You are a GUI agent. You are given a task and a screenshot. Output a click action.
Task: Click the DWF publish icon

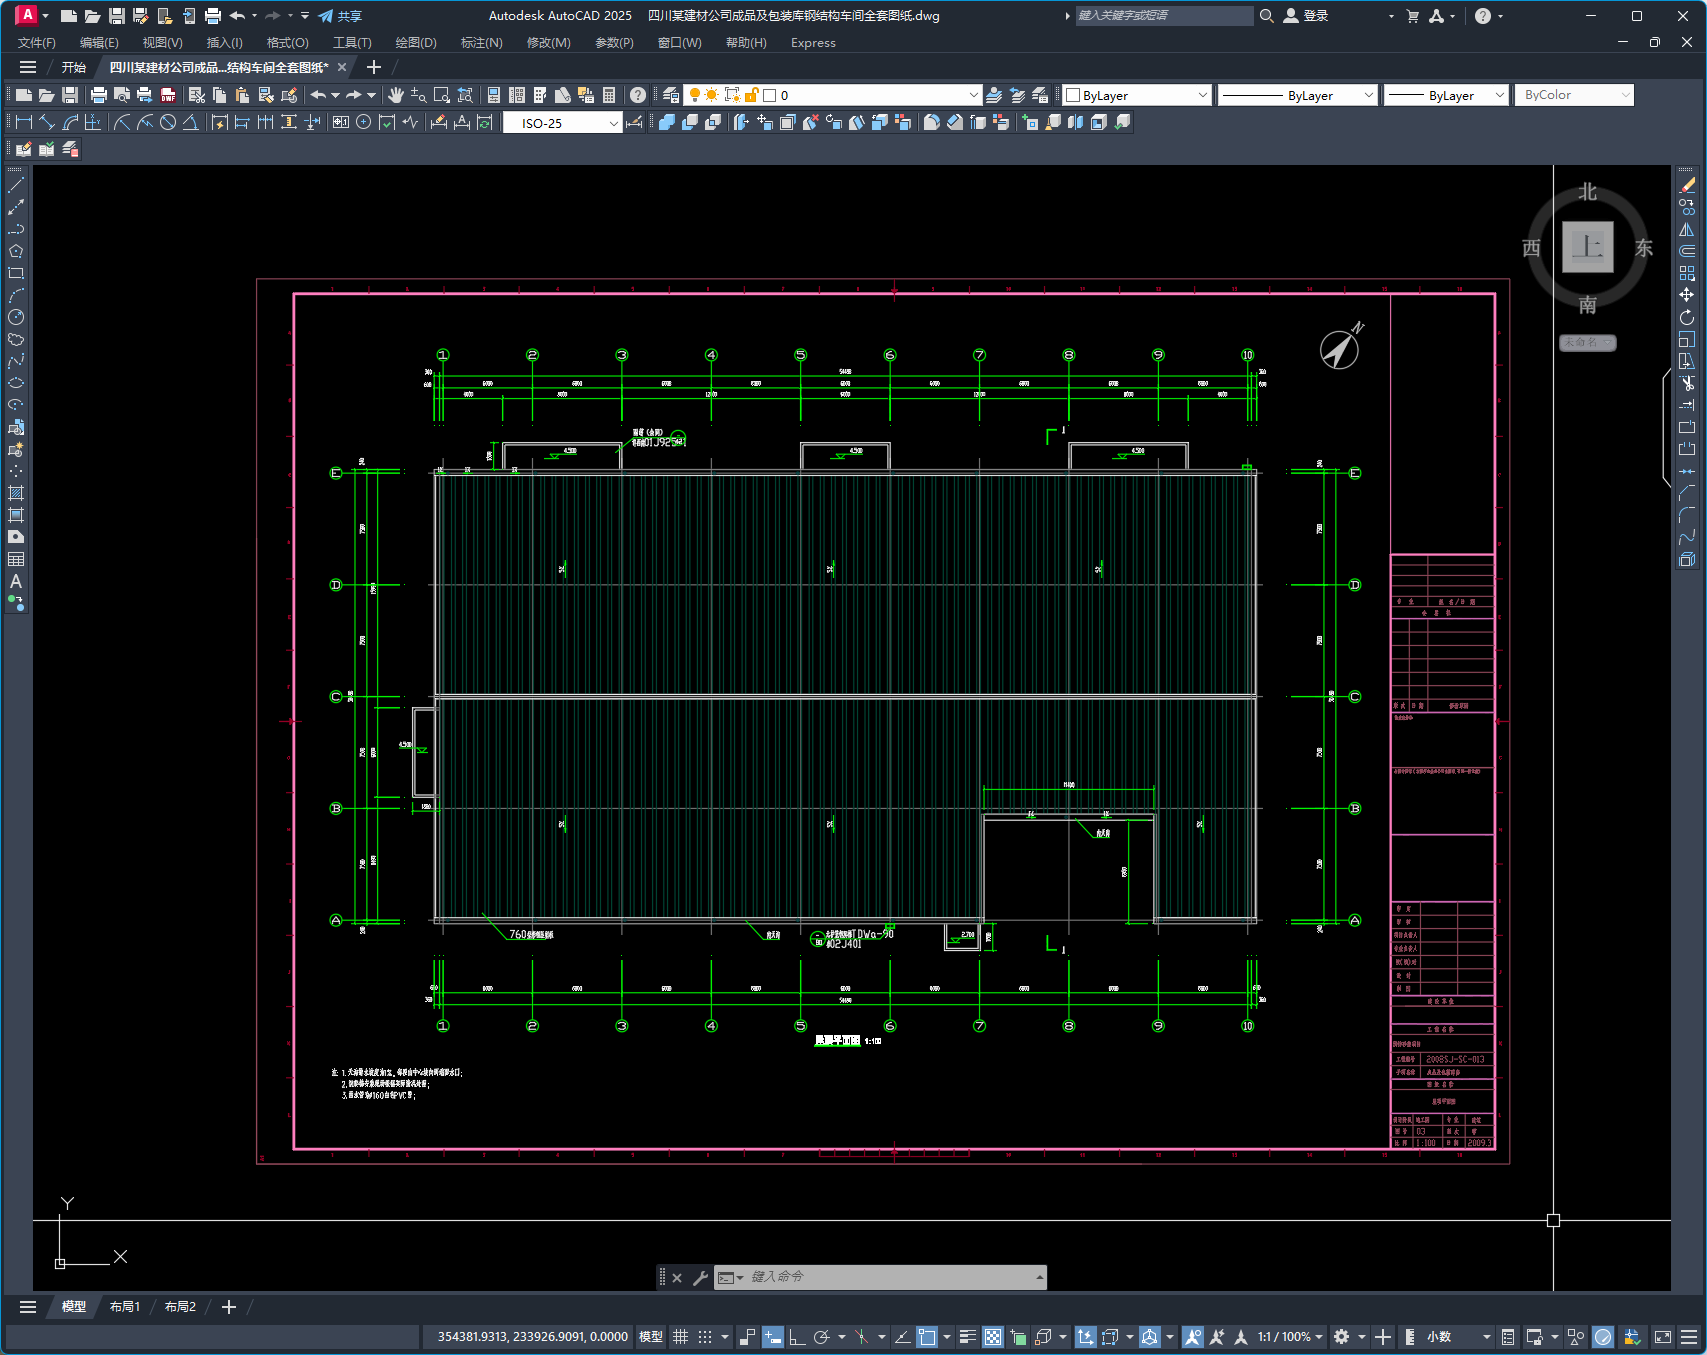[x=168, y=95]
